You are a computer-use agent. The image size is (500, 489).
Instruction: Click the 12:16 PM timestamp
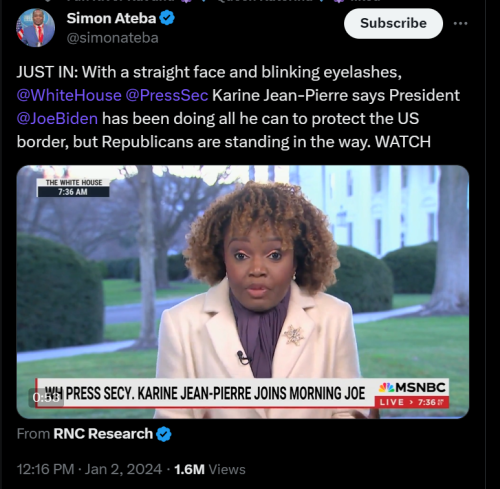click(x=45, y=469)
